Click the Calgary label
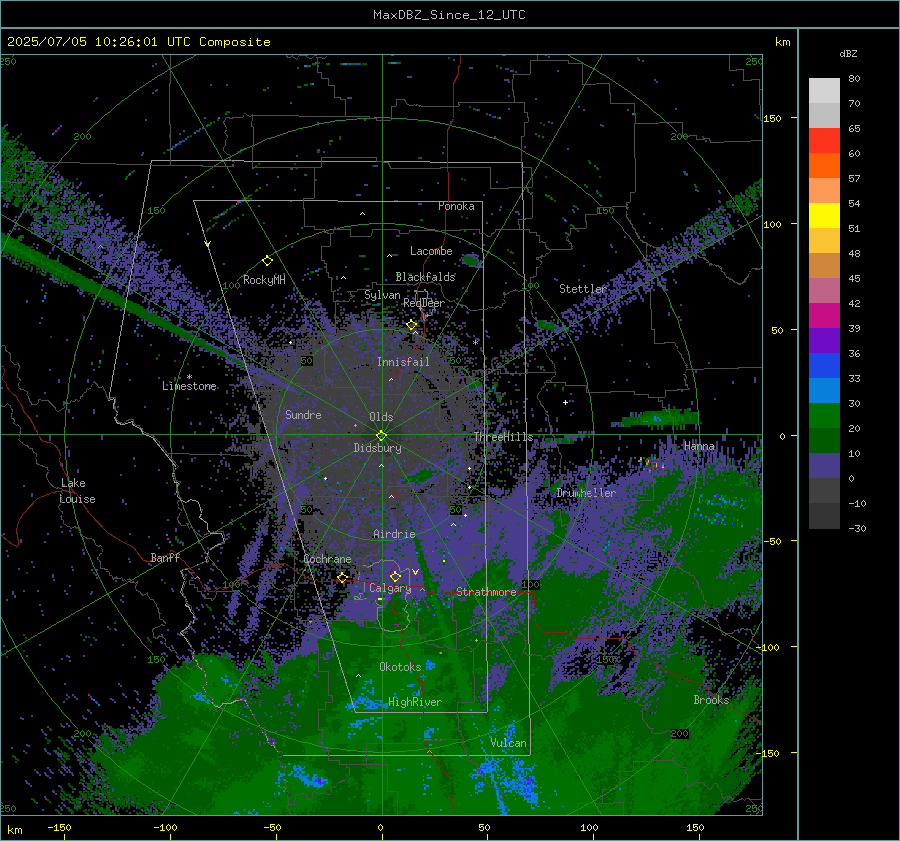Viewport: 900px width, 841px height. (x=390, y=588)
